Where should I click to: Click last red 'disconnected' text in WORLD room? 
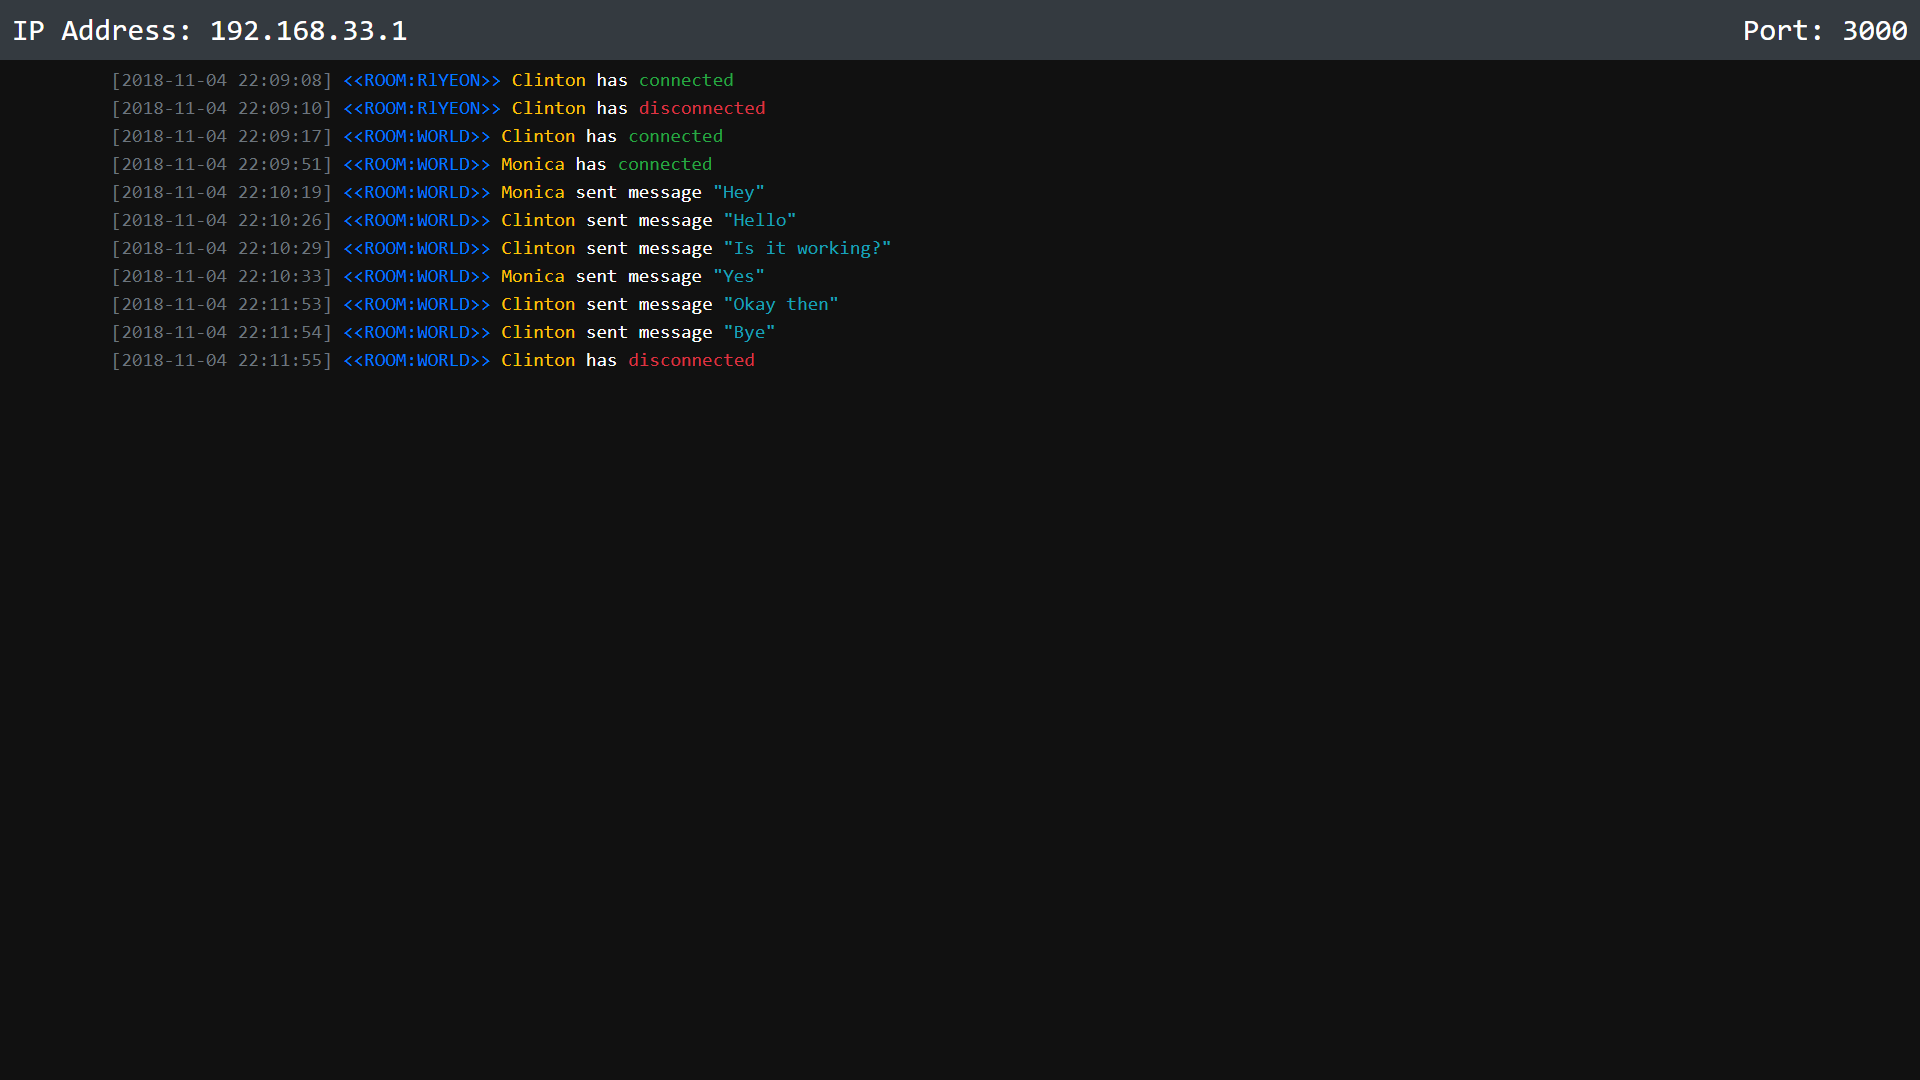pyautogui.click(x=690, y=360)
